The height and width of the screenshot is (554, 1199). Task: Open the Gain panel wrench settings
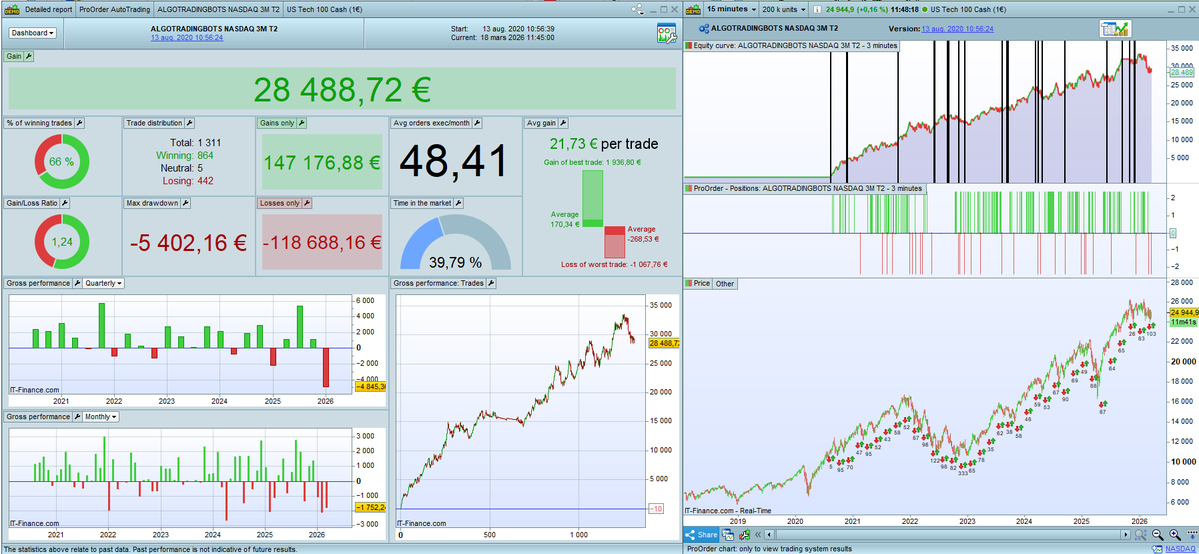(x=29, y=56)
